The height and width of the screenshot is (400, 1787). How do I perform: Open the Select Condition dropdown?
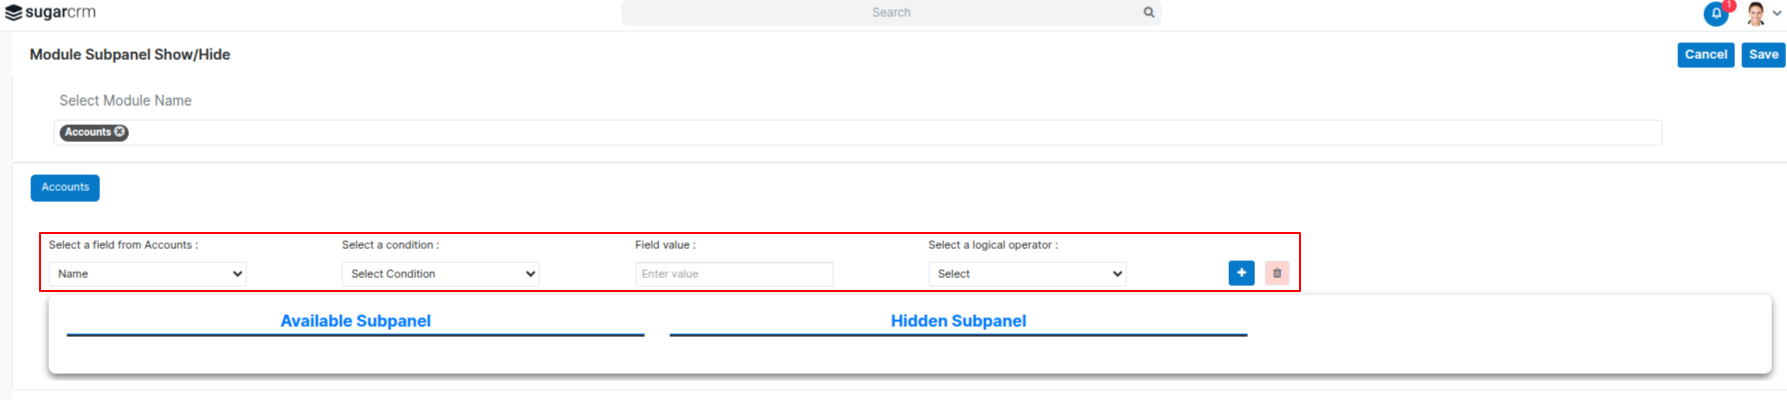click(x=440, y=274)
